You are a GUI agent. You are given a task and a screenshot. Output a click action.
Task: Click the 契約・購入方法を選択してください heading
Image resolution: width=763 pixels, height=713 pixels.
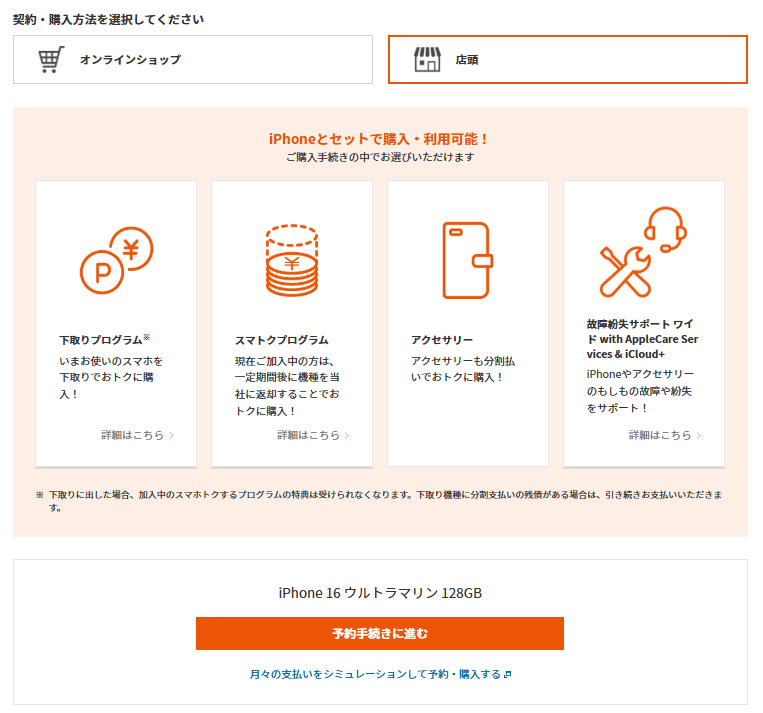[108, 19]
